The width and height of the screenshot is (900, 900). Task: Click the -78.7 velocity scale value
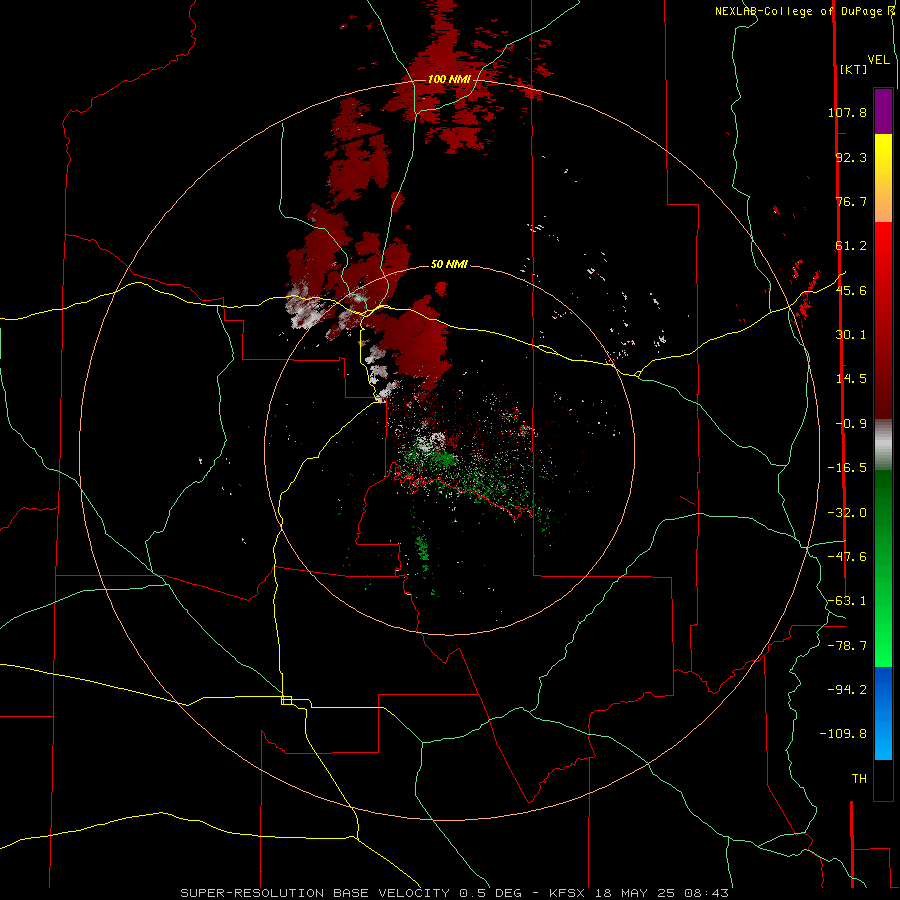[847, 646]
